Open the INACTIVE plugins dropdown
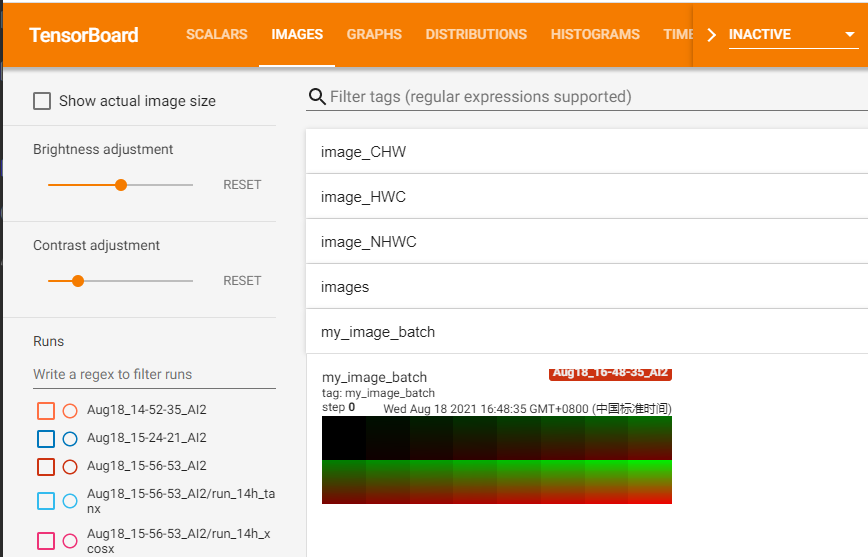Image resolution: width=868 pixels, height=557 pixels. (x=790, y=35)
